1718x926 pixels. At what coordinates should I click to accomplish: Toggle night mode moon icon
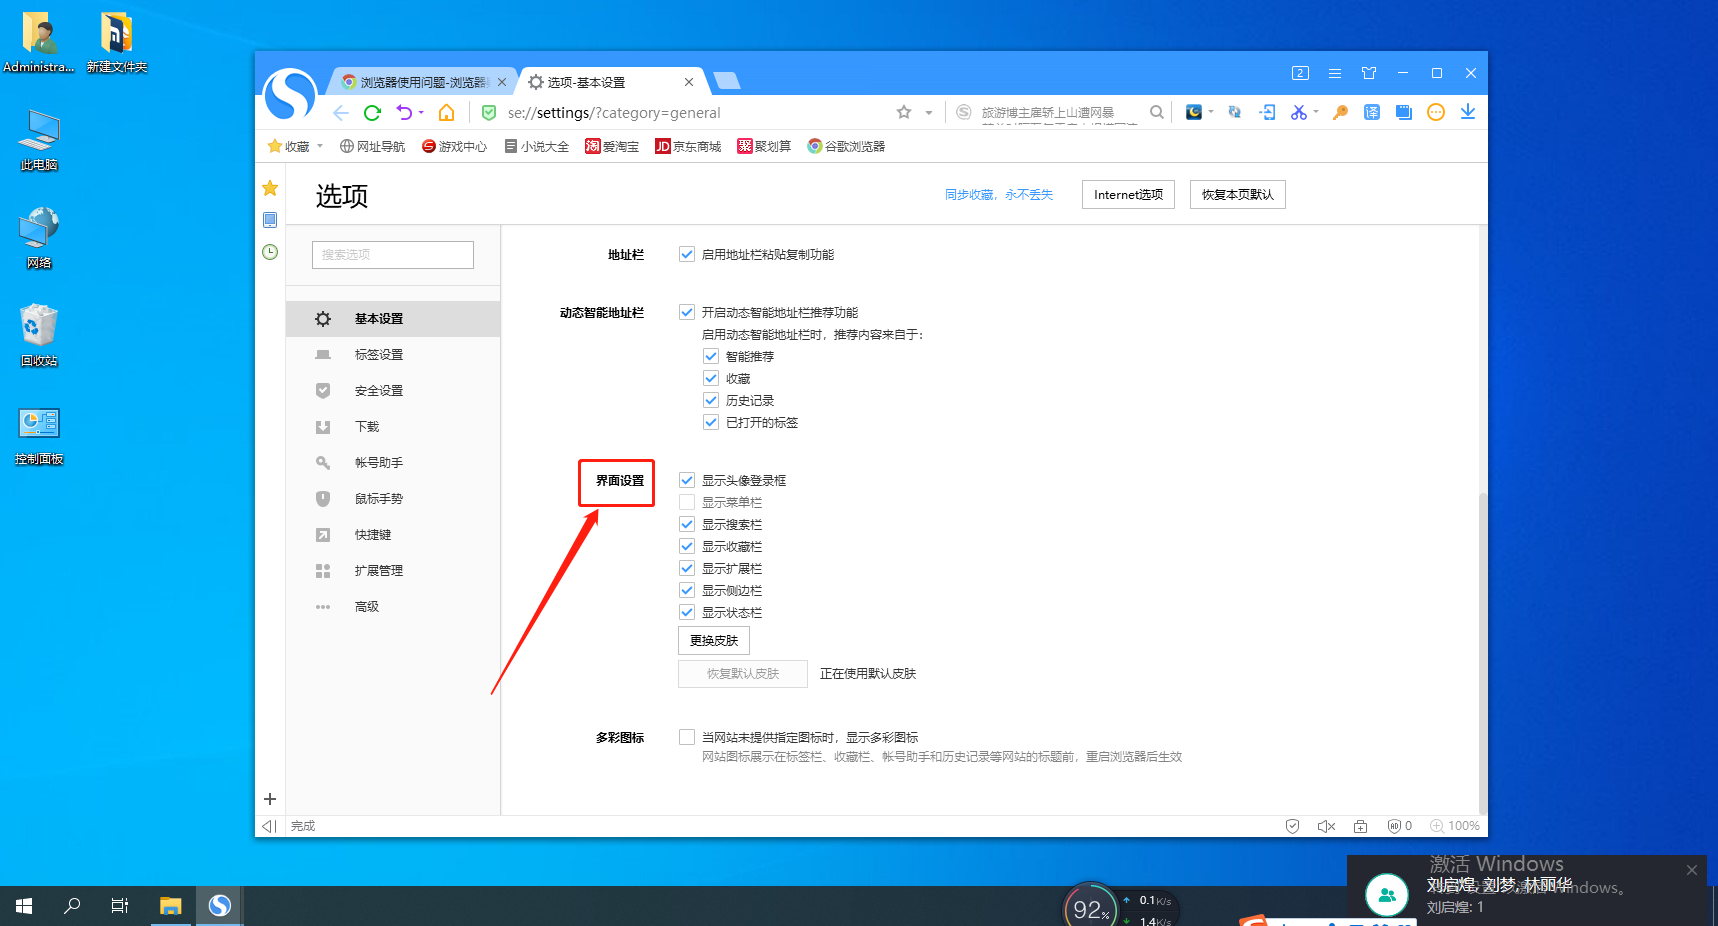coord(1193,112)
